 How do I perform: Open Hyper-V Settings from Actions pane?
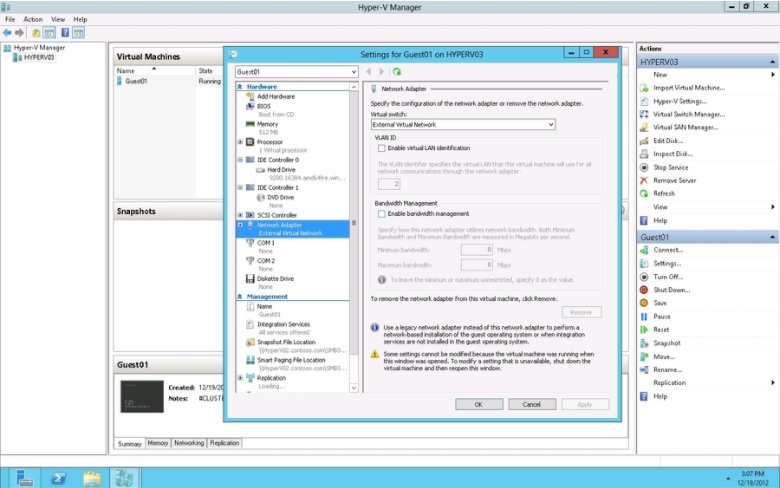tap(680, 101)
